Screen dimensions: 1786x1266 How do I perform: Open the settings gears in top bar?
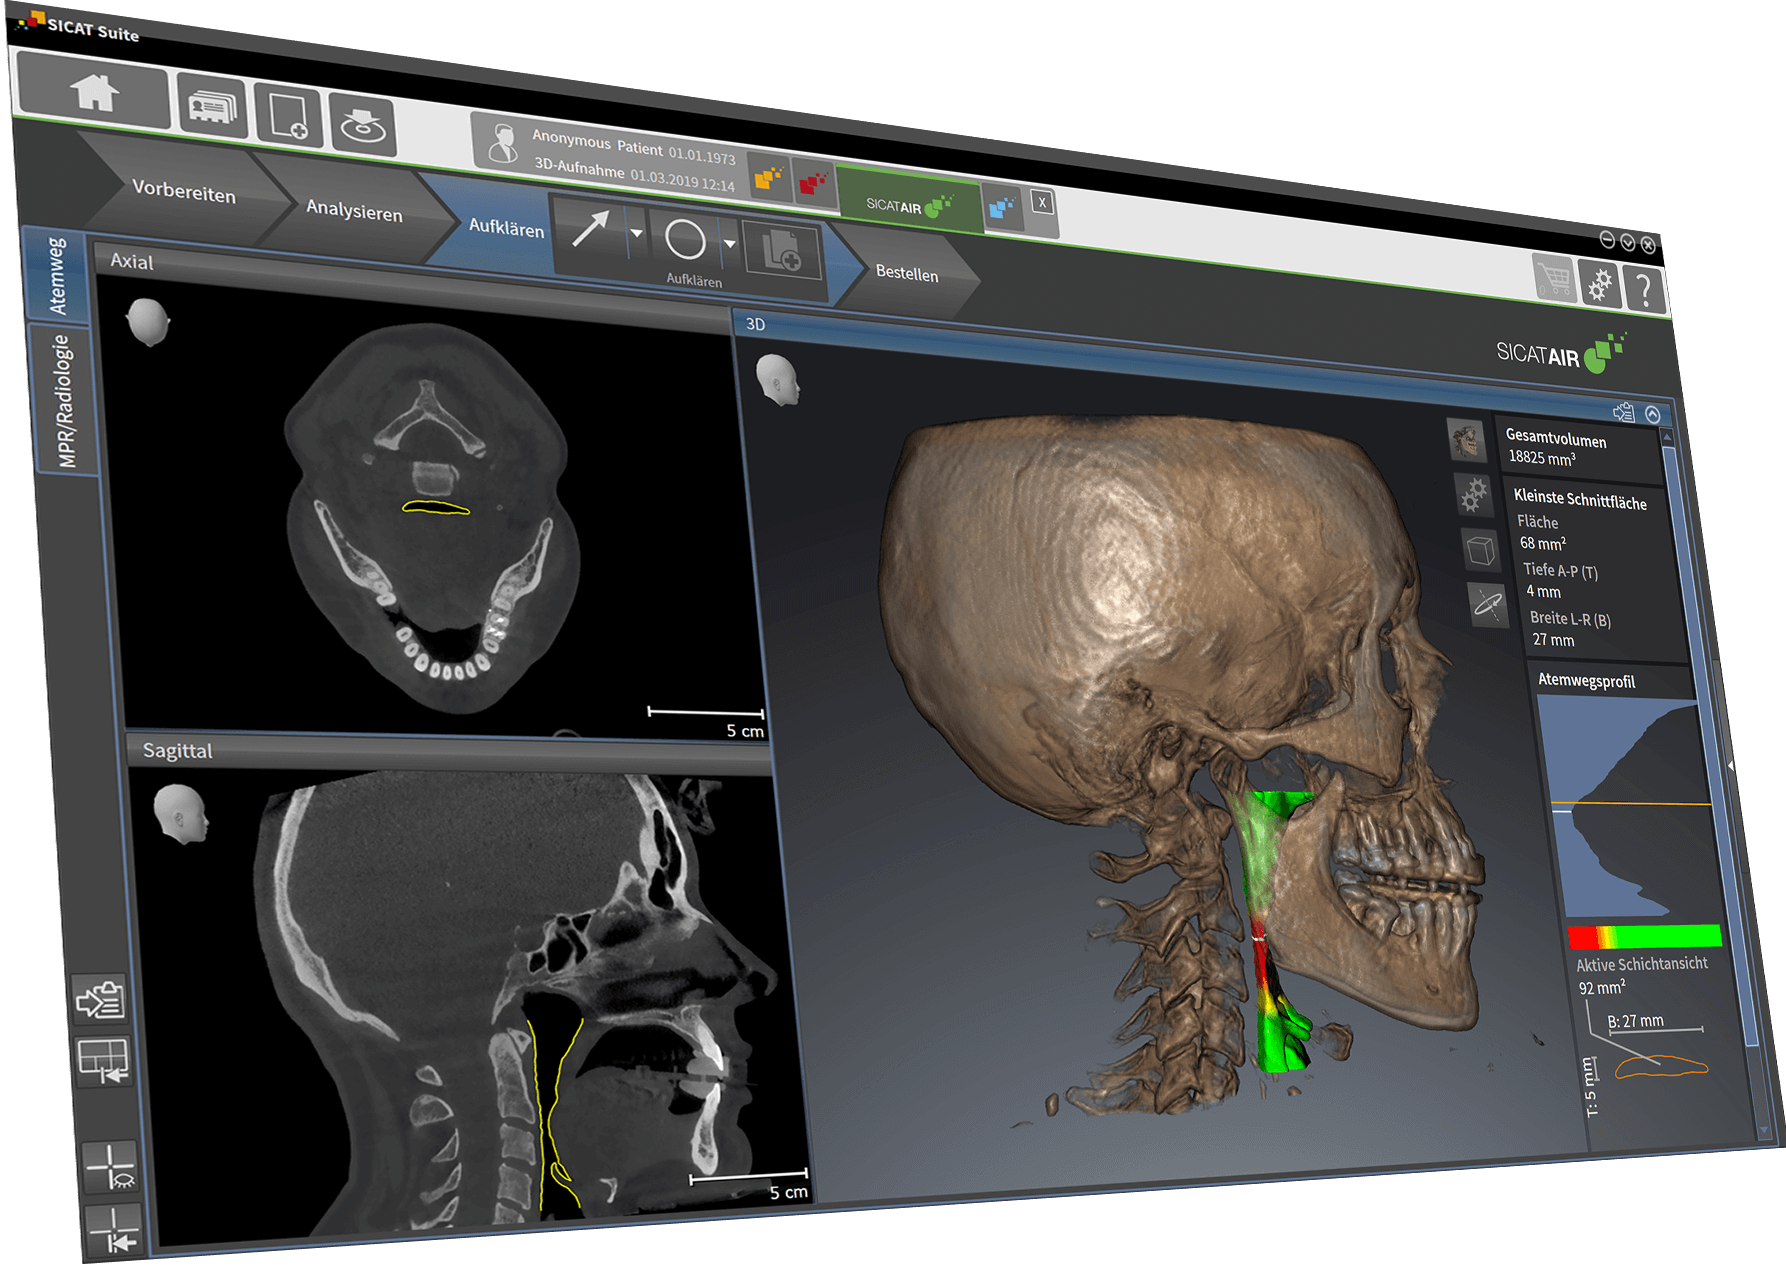click(x=1599, y=284)
